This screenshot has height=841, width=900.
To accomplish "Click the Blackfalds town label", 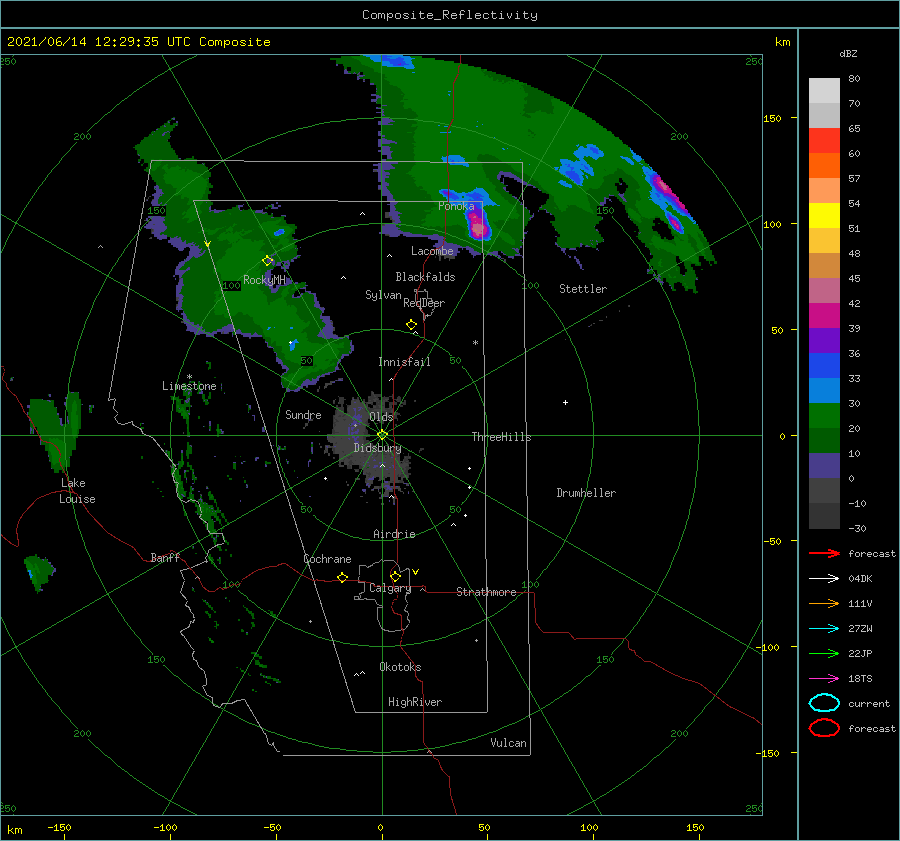I will (425, 277).
